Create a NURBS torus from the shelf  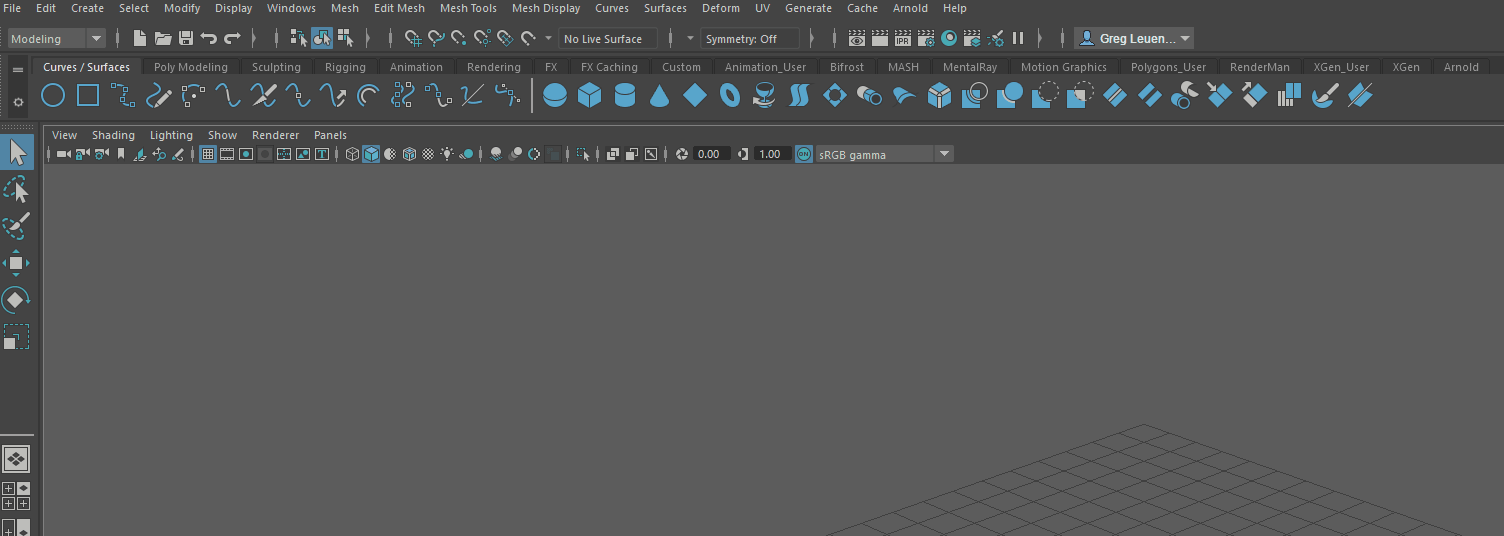(x=730, y=96)
